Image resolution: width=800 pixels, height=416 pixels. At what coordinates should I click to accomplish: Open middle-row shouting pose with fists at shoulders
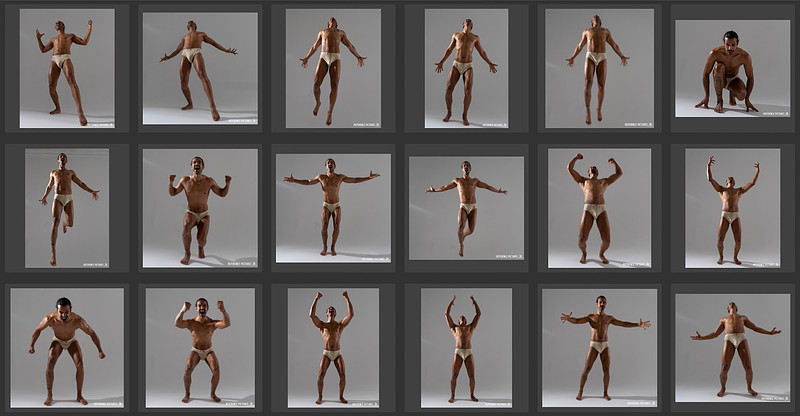(200, 208)
